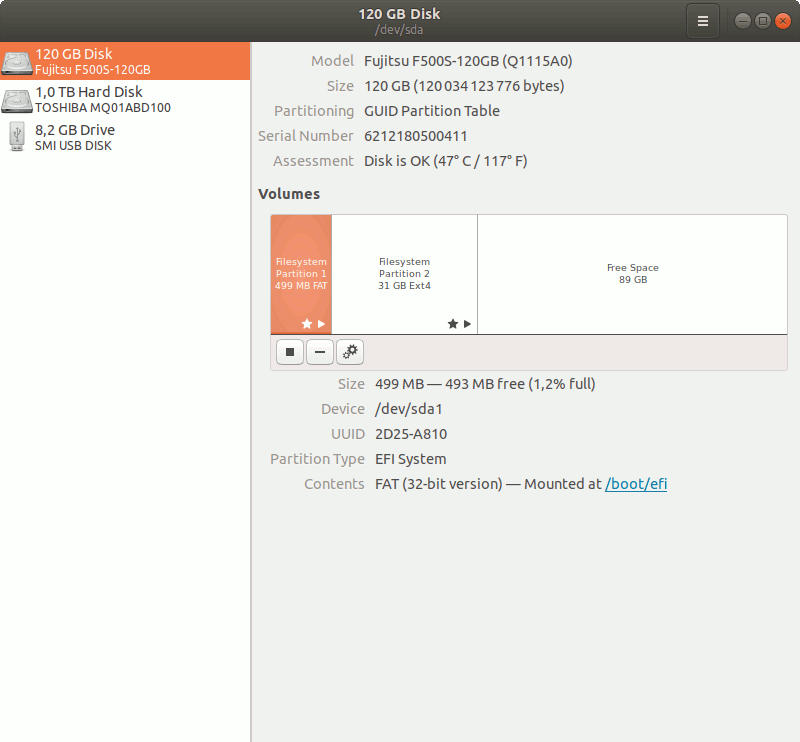Close the Disks window

pos(781,21)
